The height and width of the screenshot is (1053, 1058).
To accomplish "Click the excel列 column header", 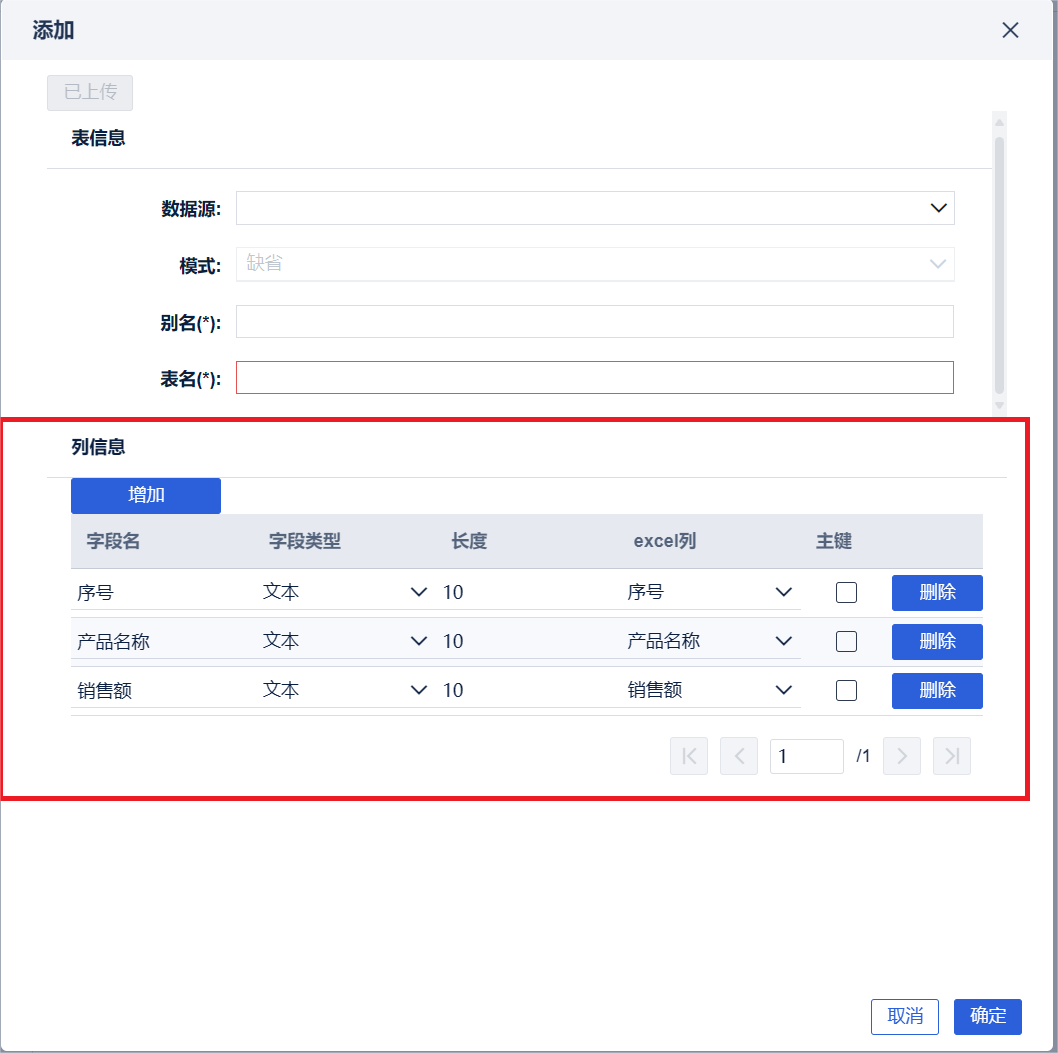I will 665,541.
